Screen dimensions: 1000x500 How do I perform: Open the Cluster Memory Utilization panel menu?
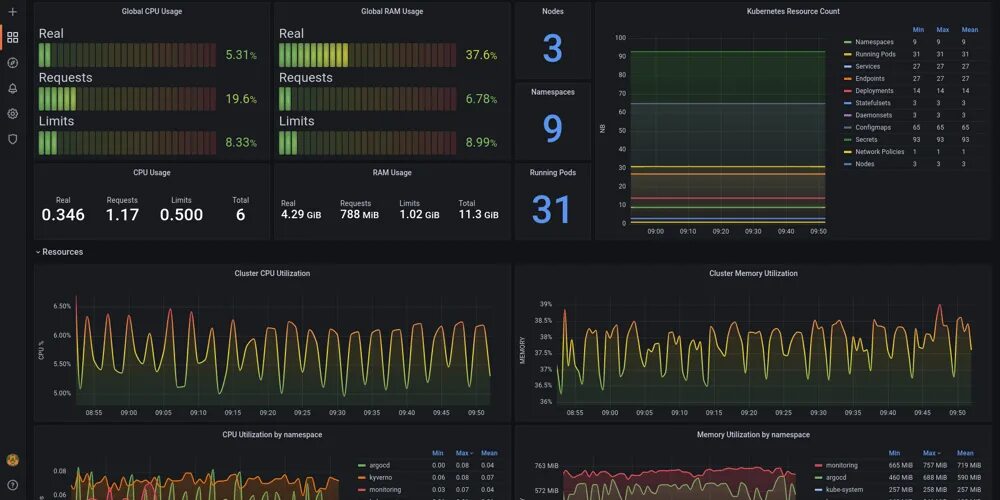click(x=753, y=273)
